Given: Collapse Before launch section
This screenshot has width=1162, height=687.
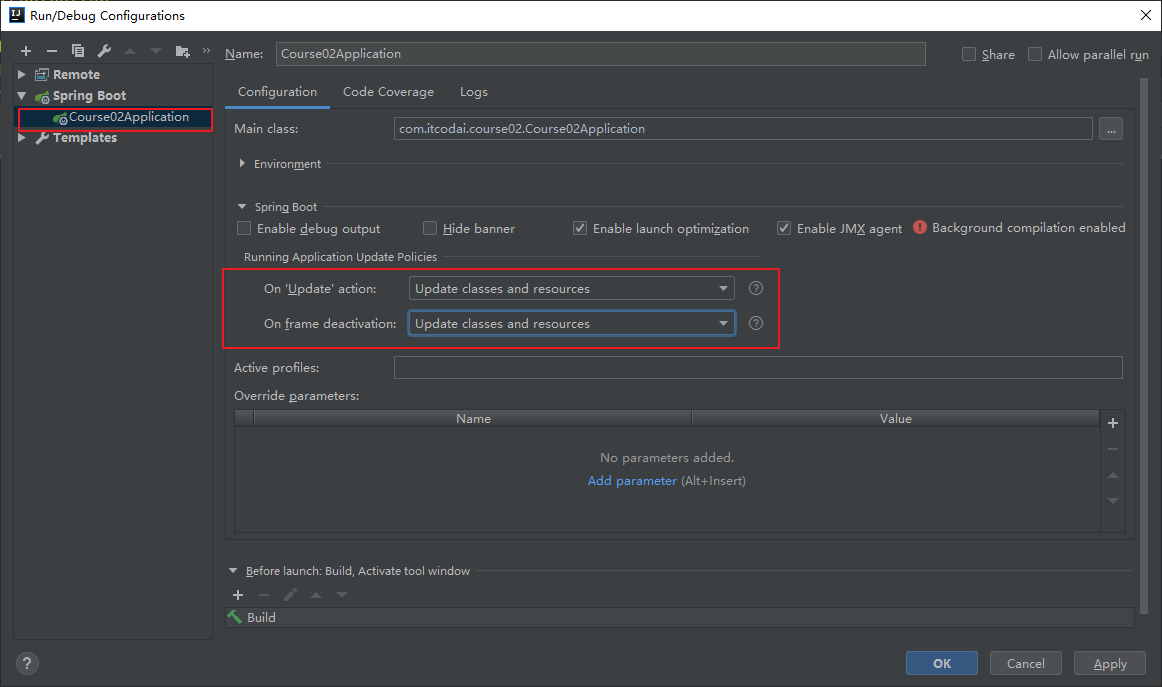Looking at the screenshot, I should 233,571.
